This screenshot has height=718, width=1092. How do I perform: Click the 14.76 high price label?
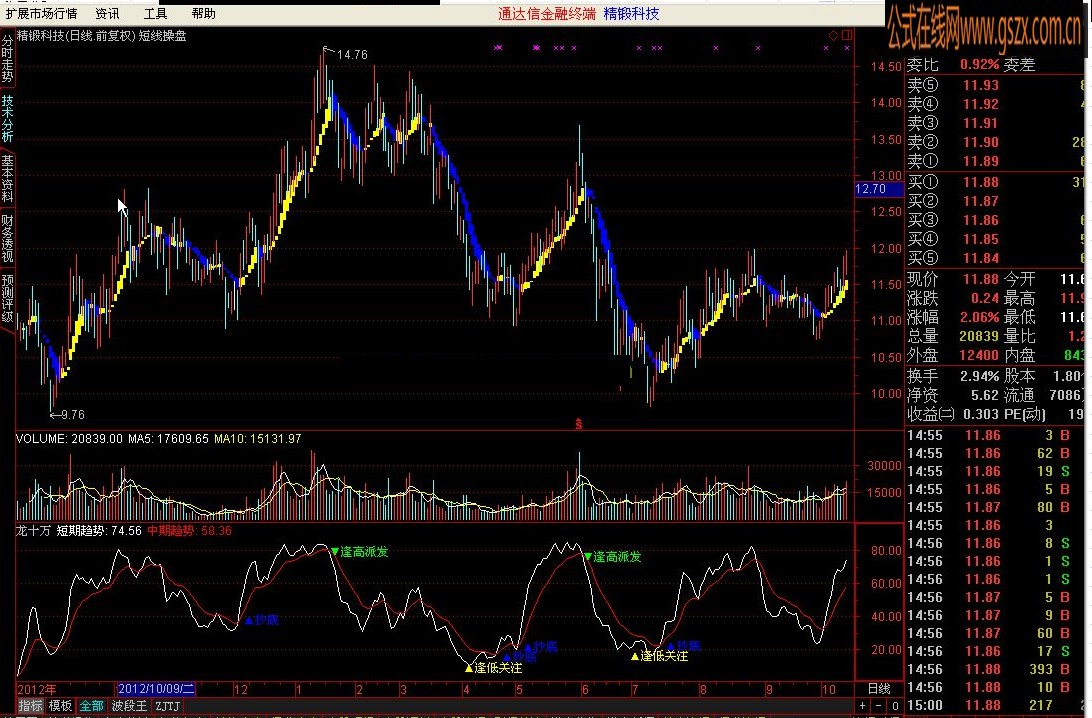pyautogui.click(x=352, y=54)
